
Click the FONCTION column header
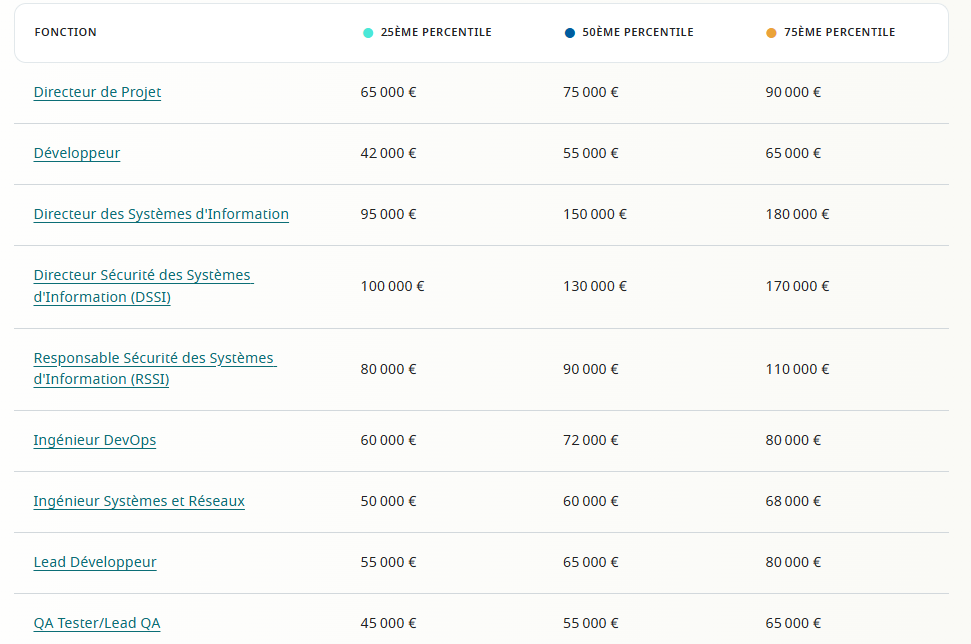(x=66, y=32)
